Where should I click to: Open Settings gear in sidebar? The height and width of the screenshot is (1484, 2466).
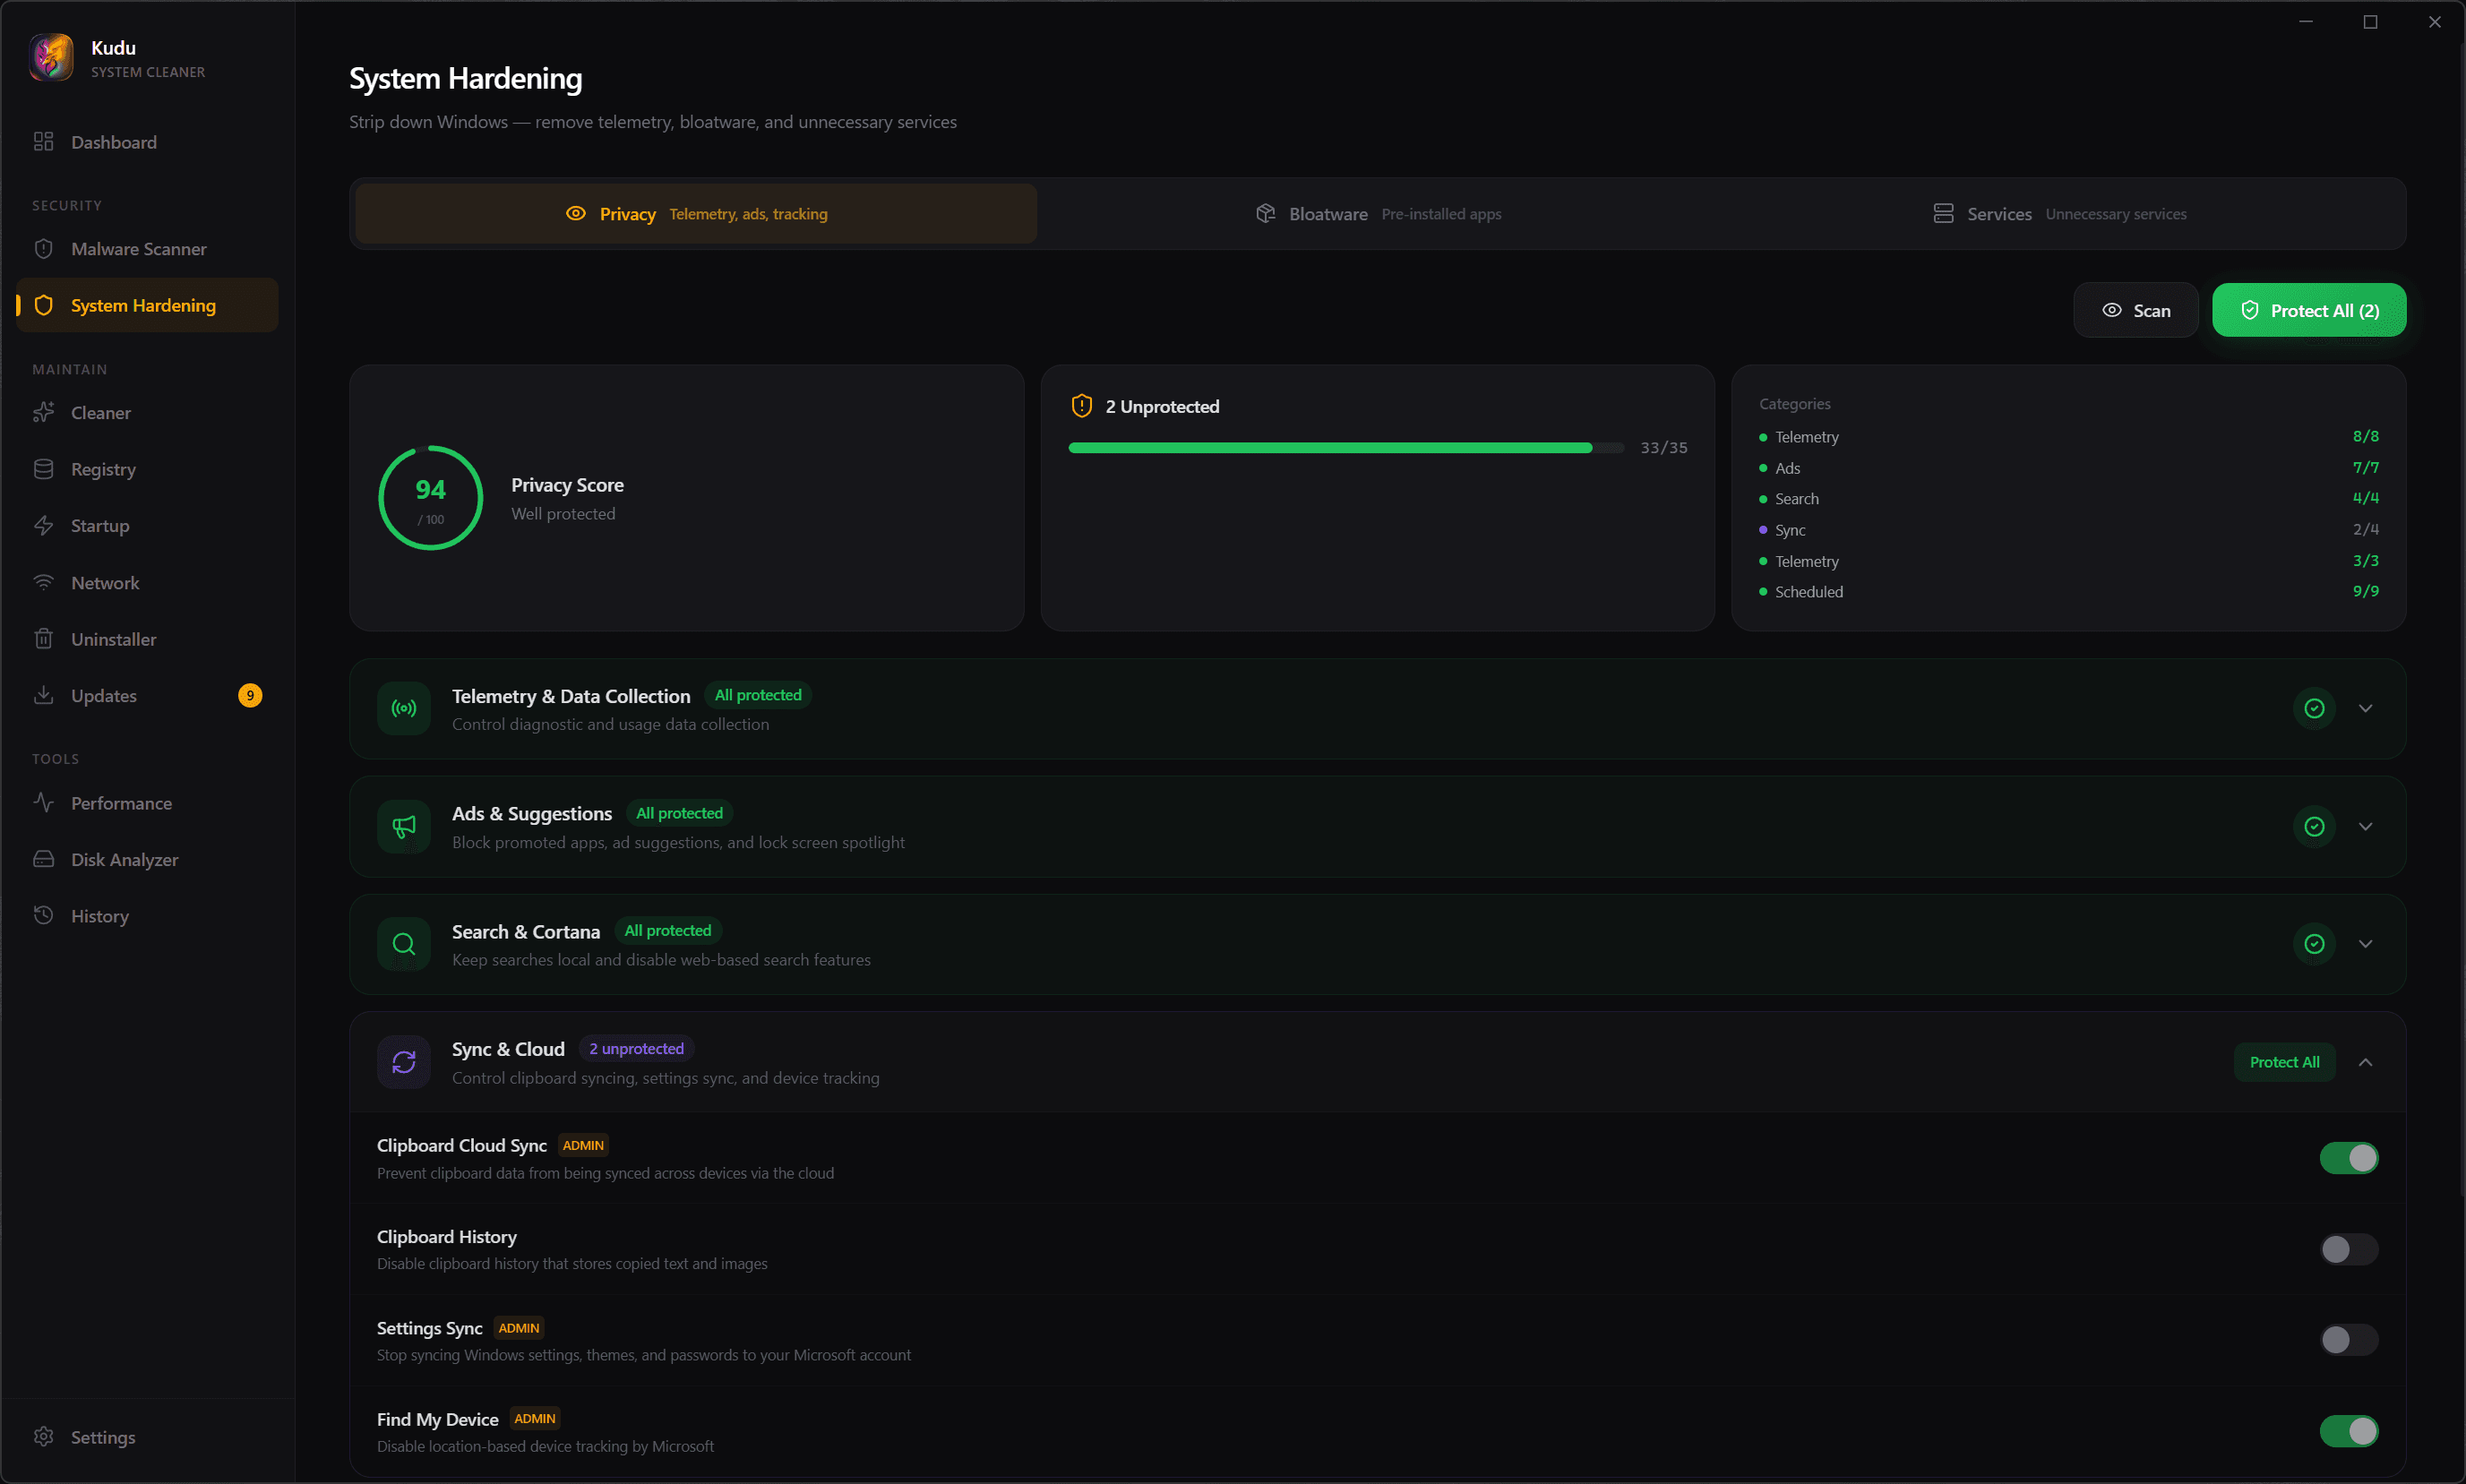[x=44, y=1437]
